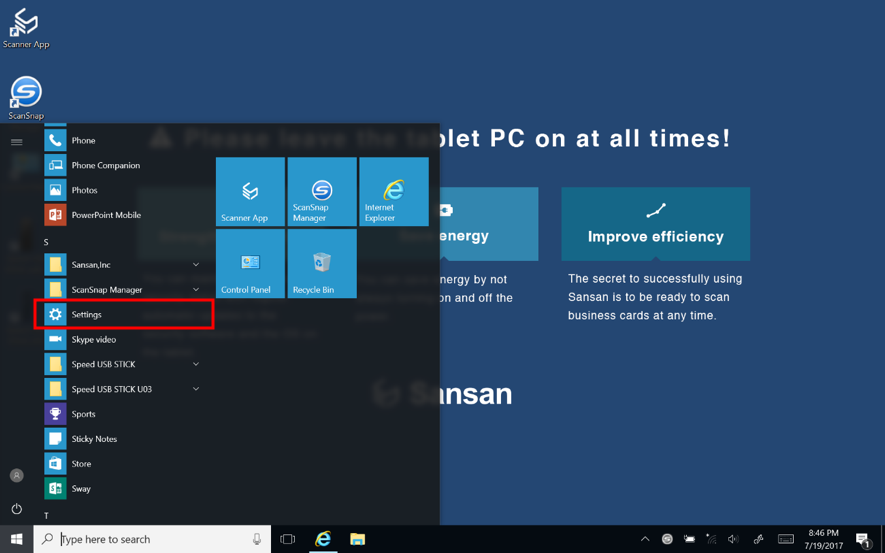Viewport: 885px width, 553px height.
Task: Open the wireless network tray icon
Action: pyautogui.click(x=711, y=539)
